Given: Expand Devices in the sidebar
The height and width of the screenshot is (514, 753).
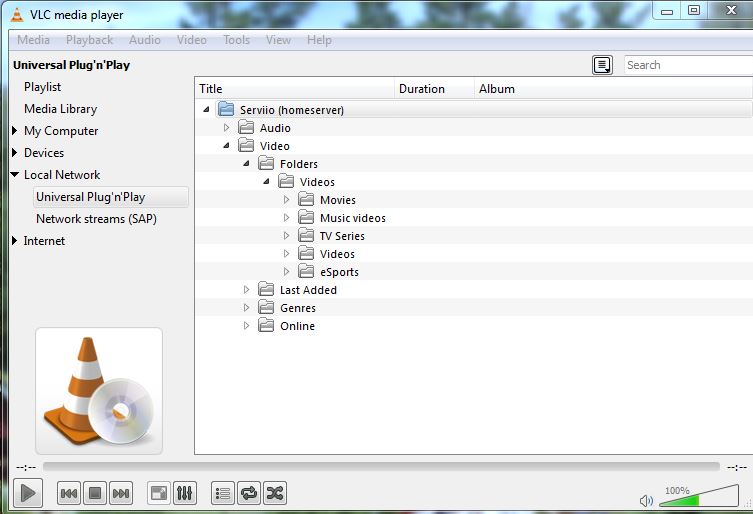Looking at the screenshot, I should point(15,153).
